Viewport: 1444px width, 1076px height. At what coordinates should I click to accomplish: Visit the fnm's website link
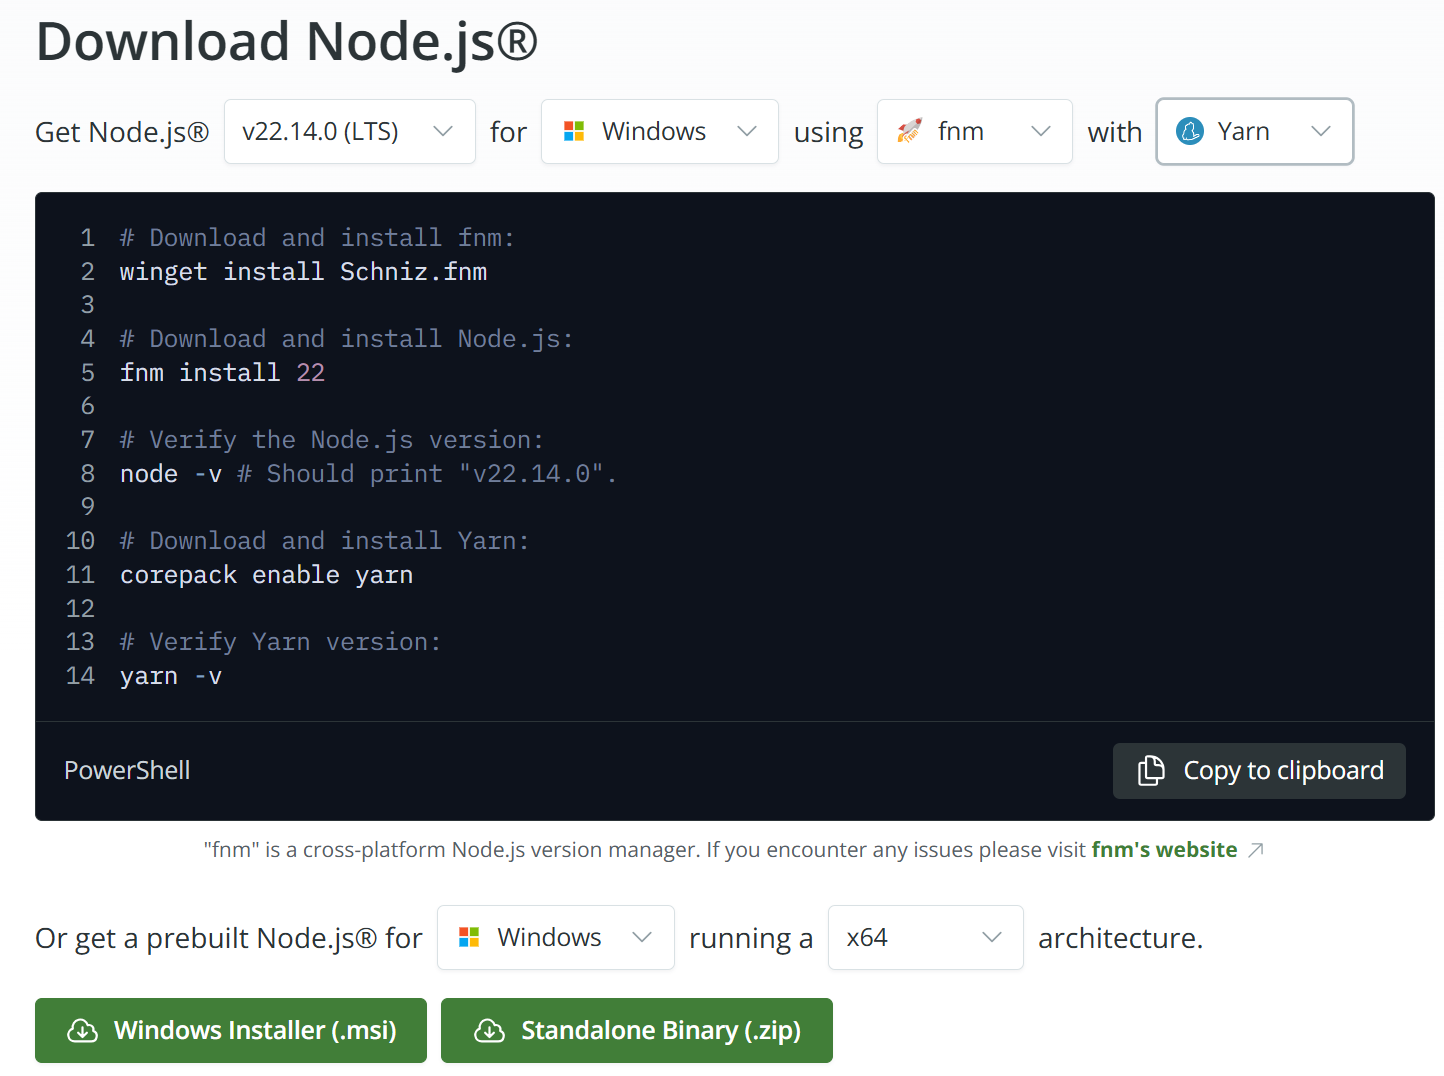click(x=1164, y=850)
